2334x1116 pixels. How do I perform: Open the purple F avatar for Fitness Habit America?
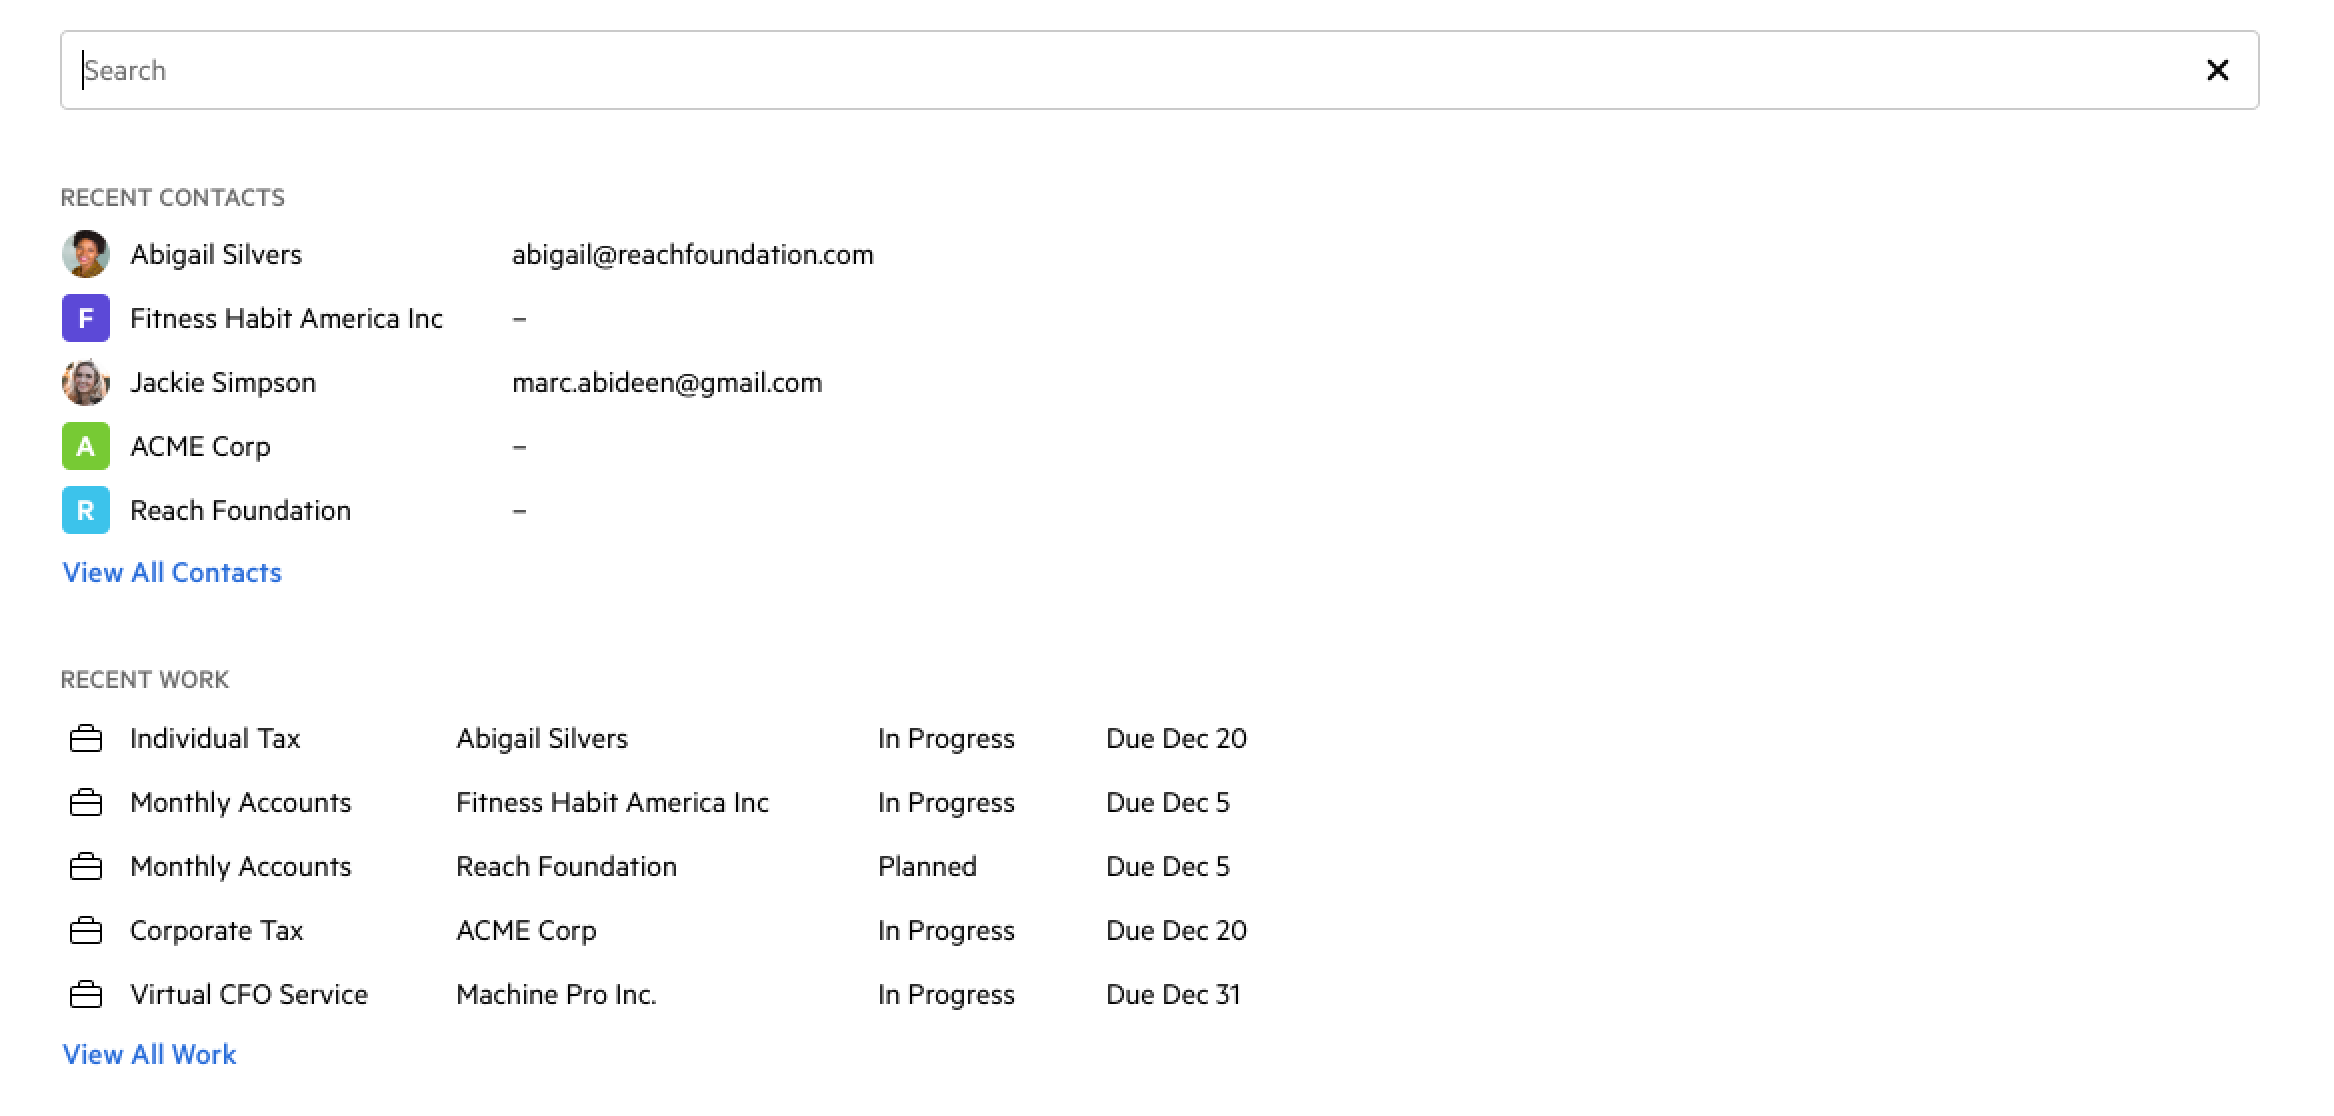(86, 318)
